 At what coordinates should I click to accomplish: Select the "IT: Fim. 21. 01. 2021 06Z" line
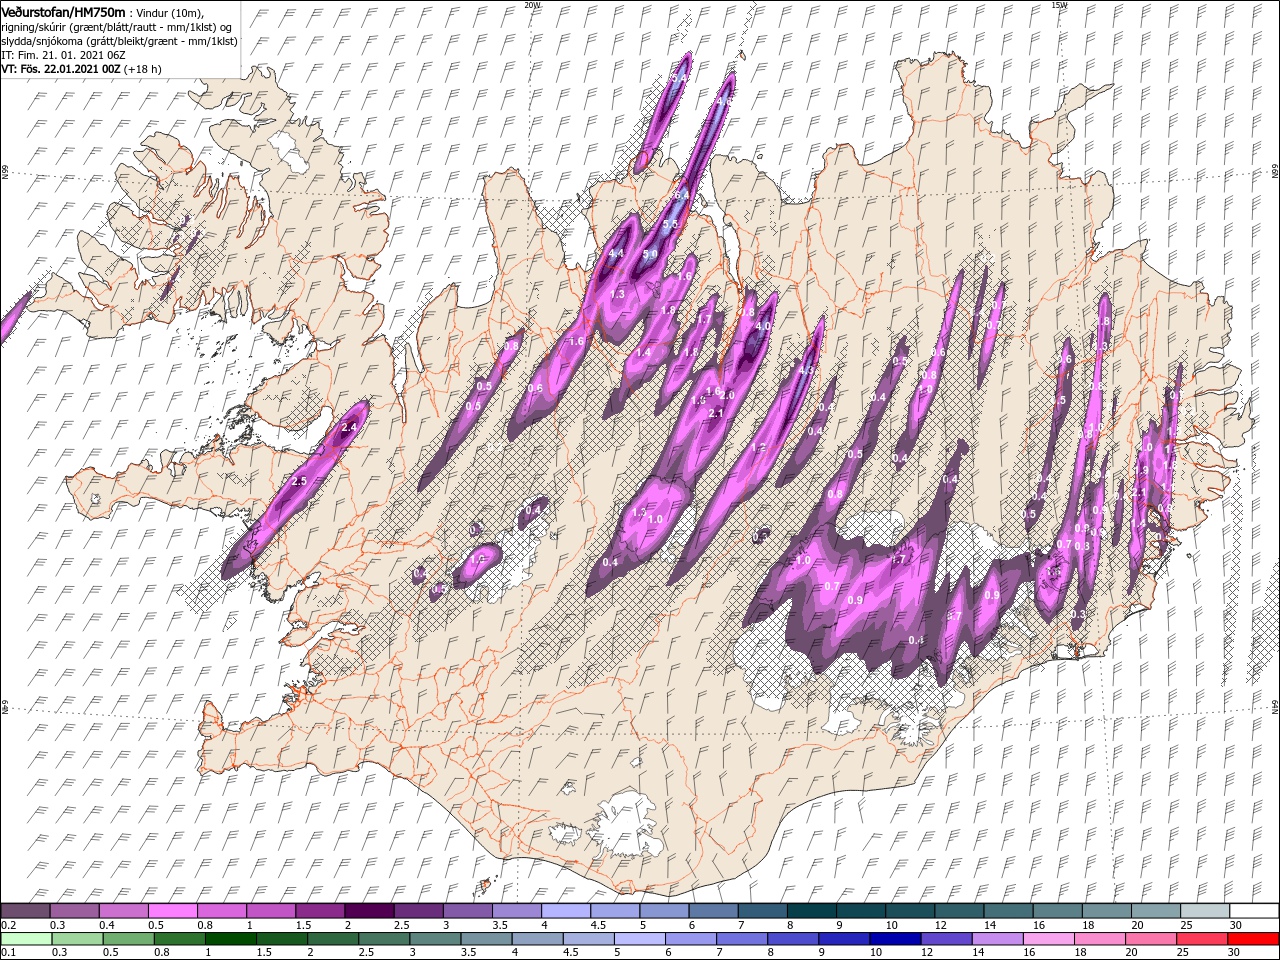63,55
